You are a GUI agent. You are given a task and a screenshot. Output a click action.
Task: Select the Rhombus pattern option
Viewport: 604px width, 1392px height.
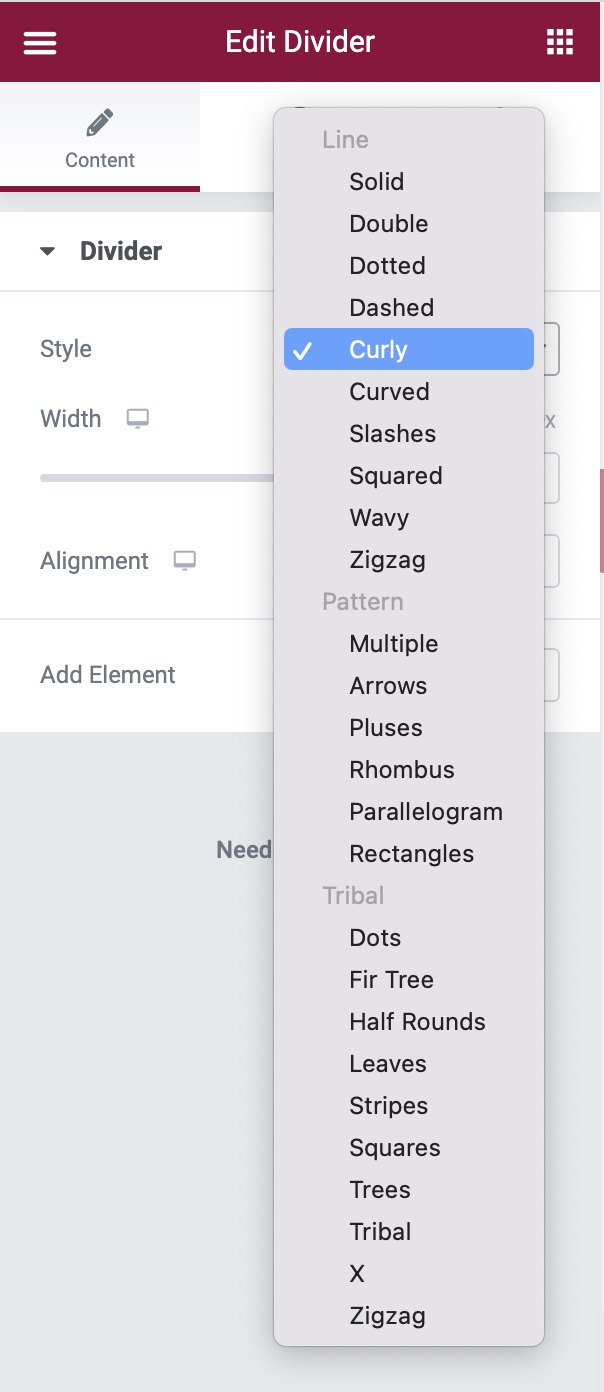point(401,770)
